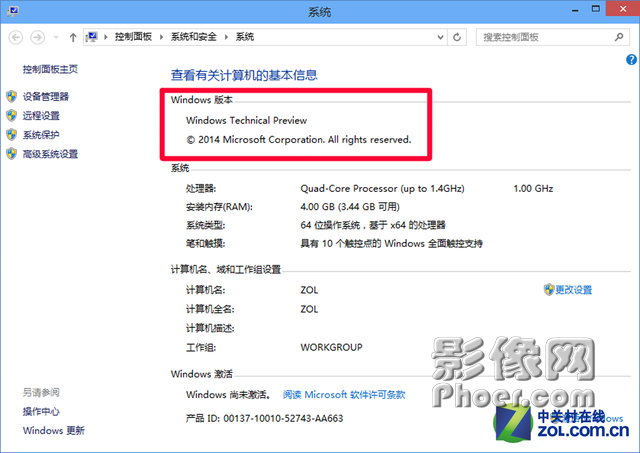
Task: Open 设备管理器 link
Action: 46,97
